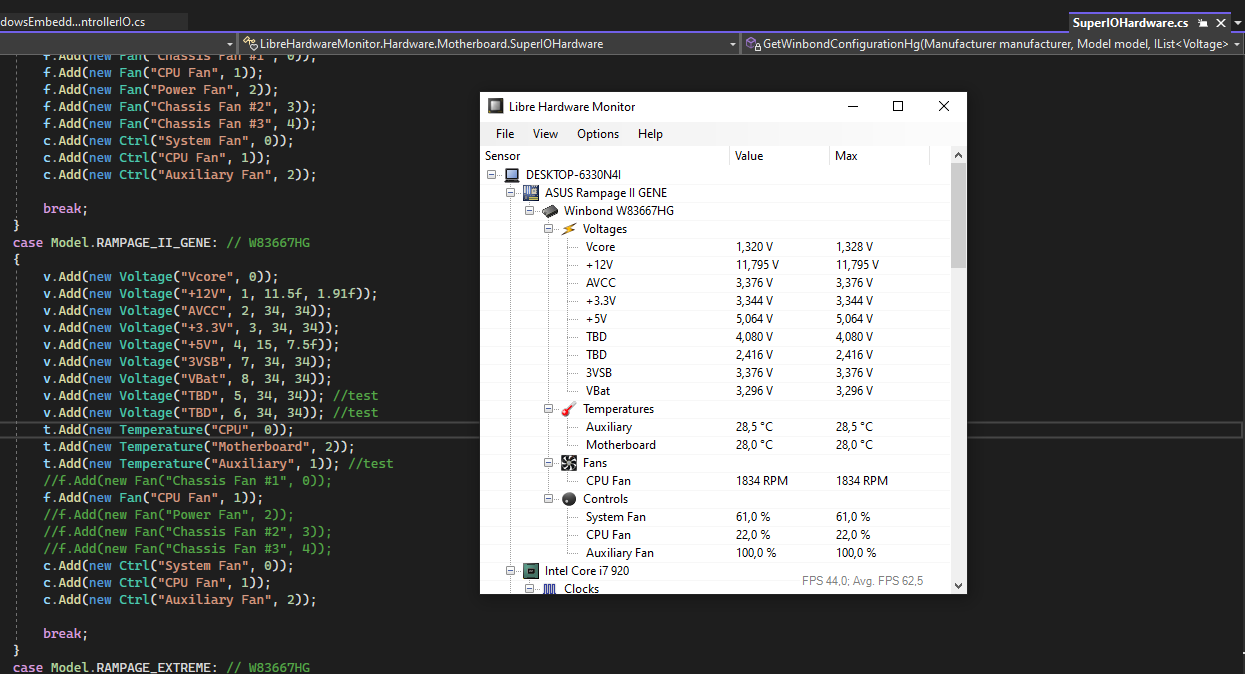The height and width of the screenshot is (674, 1245).
Task: Select the System Fan control row
Action: click(716, 517)
